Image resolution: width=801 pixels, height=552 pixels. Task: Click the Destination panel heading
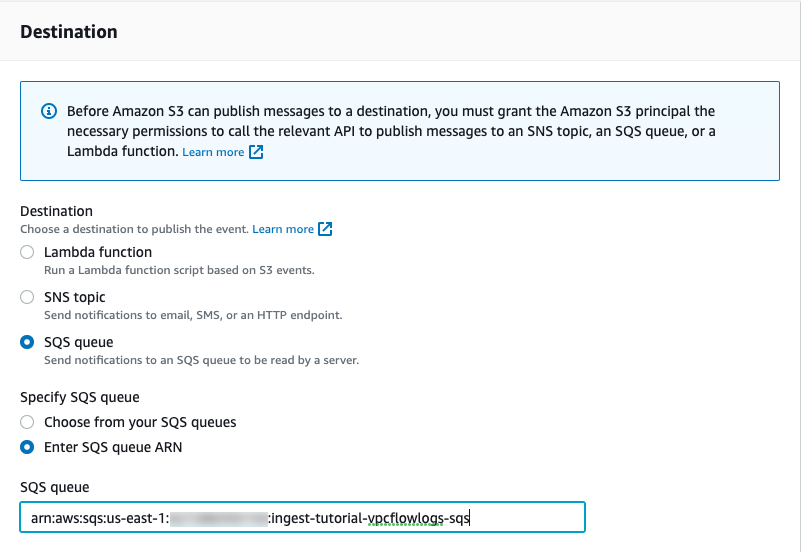point(69,32)
